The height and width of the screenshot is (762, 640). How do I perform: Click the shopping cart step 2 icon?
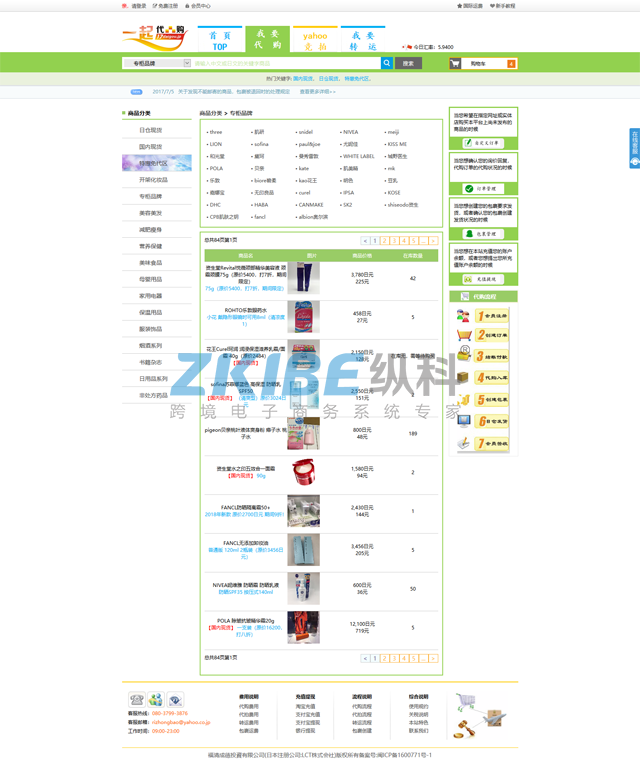coord(464,335)
